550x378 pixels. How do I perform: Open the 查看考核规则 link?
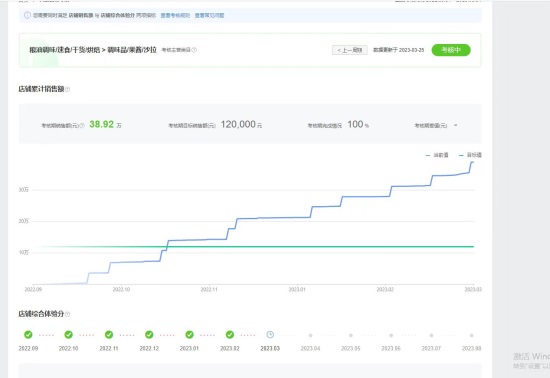175,15
